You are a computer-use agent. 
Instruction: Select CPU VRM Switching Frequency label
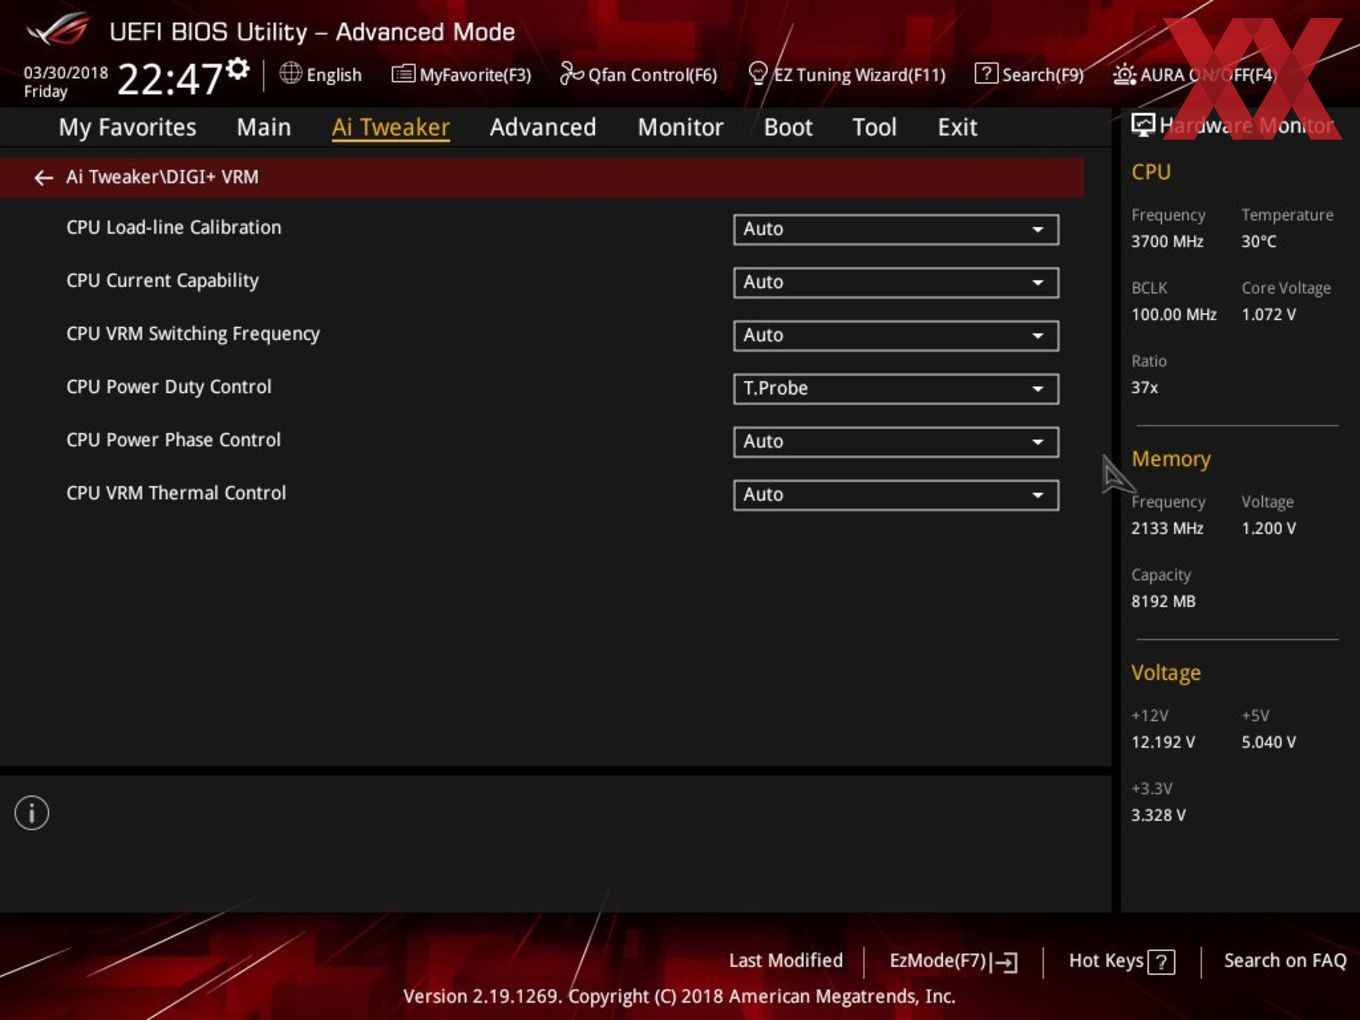point(193,334)
